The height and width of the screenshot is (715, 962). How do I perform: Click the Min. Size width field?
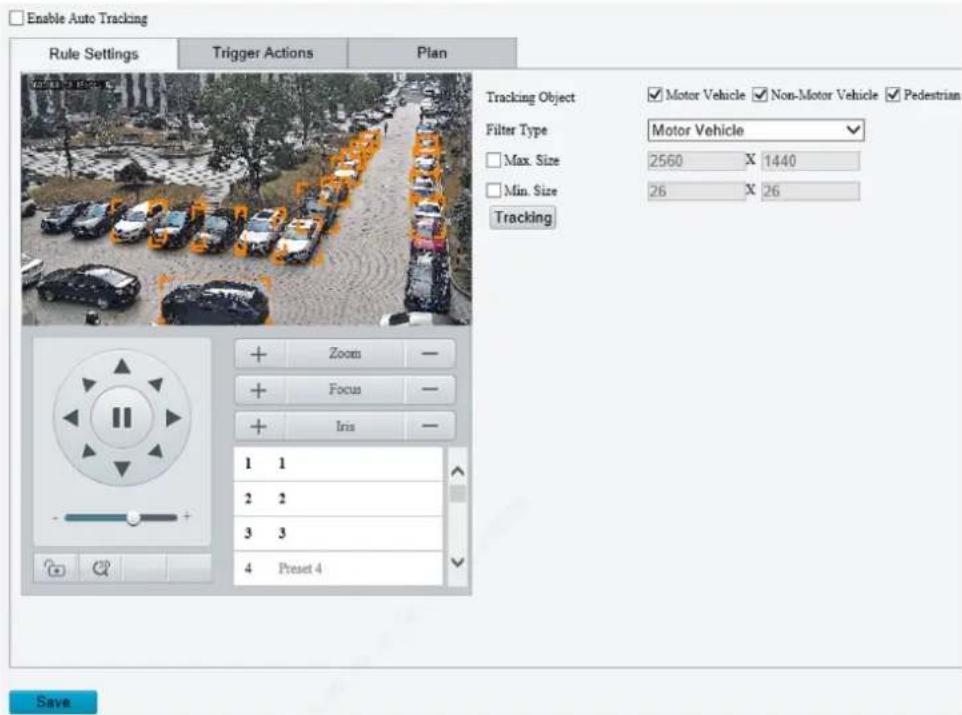pos(696,191)
